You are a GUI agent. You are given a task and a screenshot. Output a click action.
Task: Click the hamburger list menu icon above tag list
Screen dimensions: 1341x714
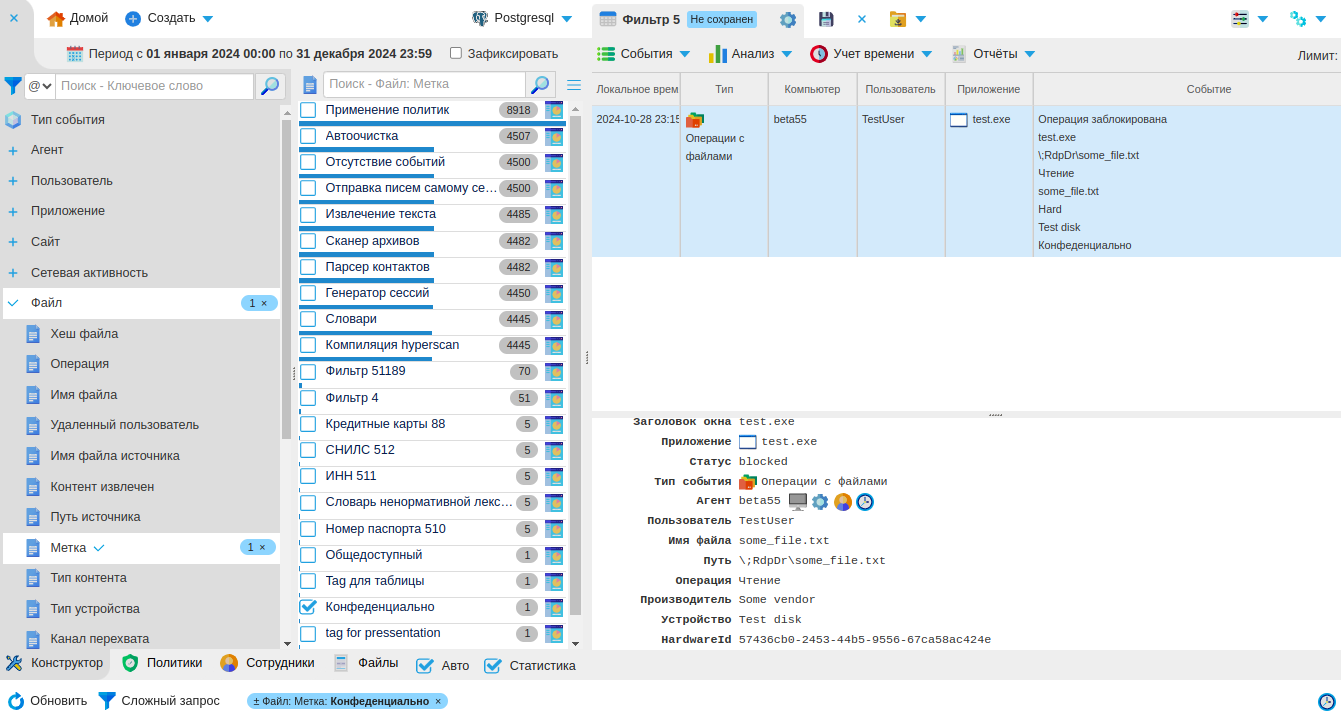pyautogui.click(x=574, y=85)
